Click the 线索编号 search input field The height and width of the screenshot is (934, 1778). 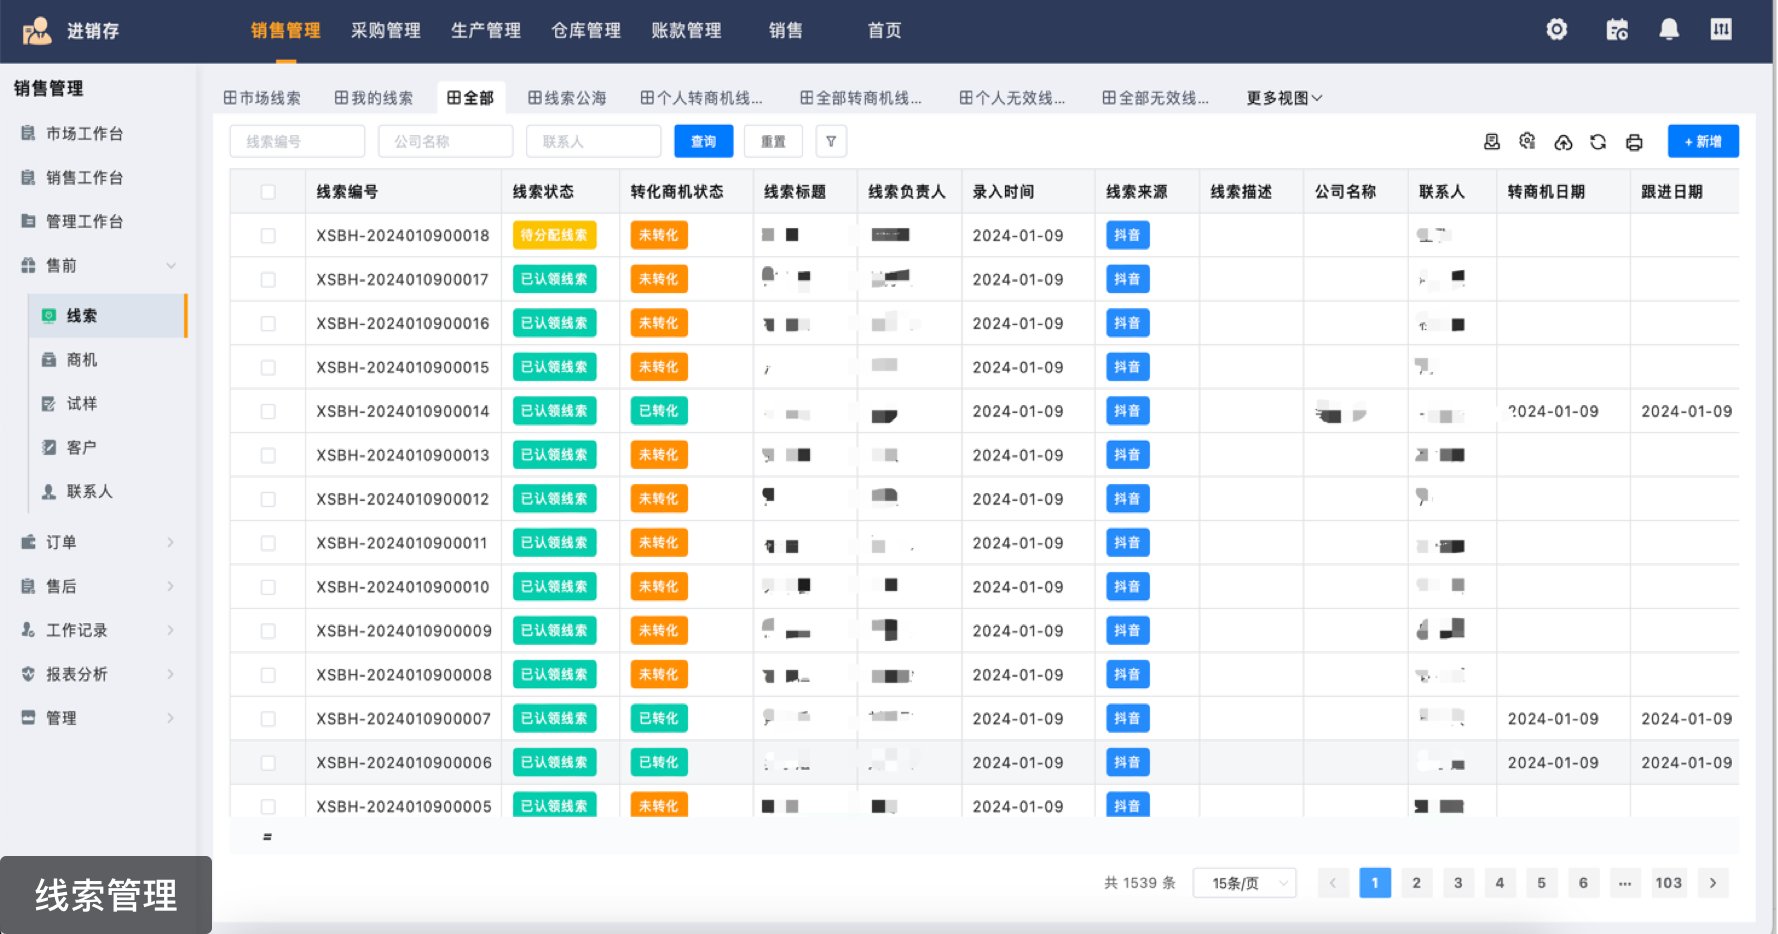tap(297, 142)
